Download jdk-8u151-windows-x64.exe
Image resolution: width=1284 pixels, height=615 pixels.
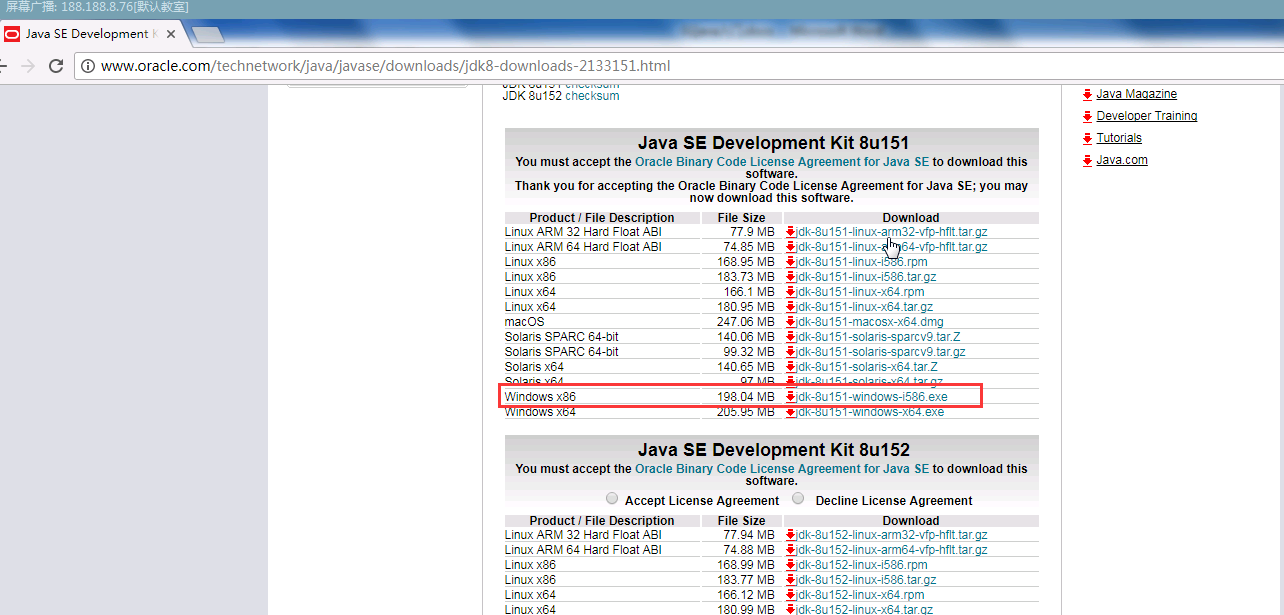[x=870, y=412]
